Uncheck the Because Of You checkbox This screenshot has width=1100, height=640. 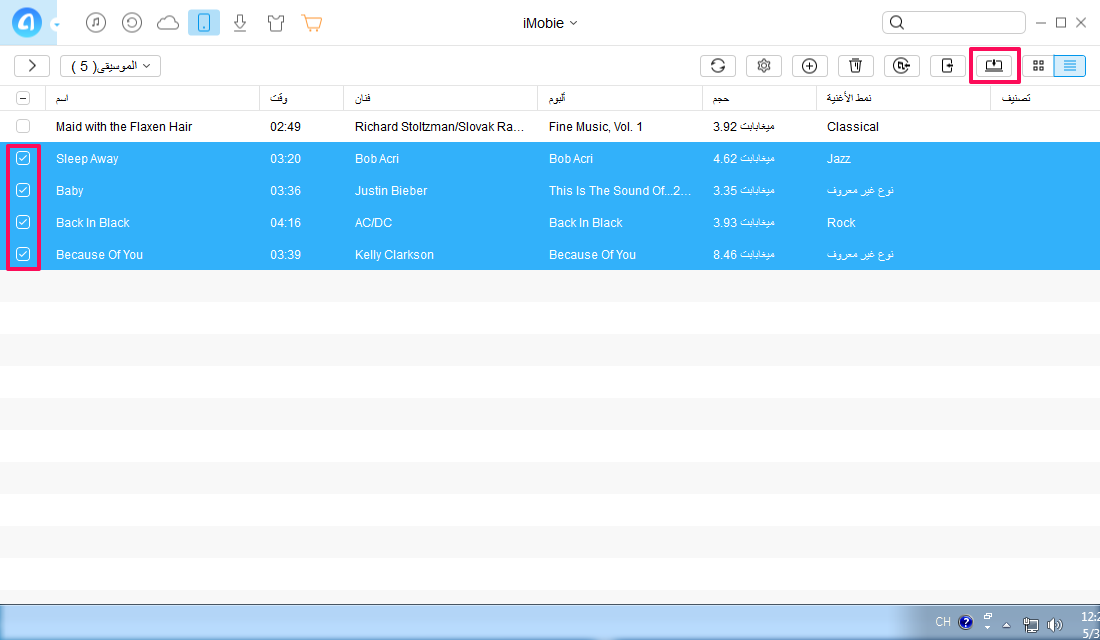(x=23, y=254)
